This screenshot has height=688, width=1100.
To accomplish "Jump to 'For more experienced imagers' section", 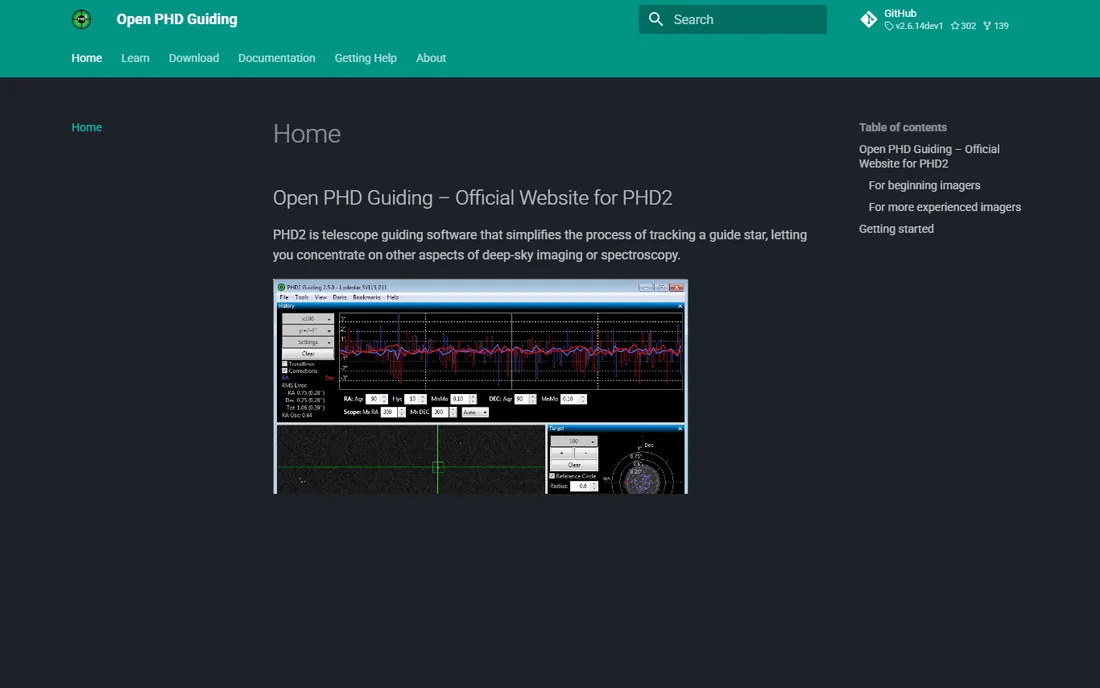I will coord(944,207).
